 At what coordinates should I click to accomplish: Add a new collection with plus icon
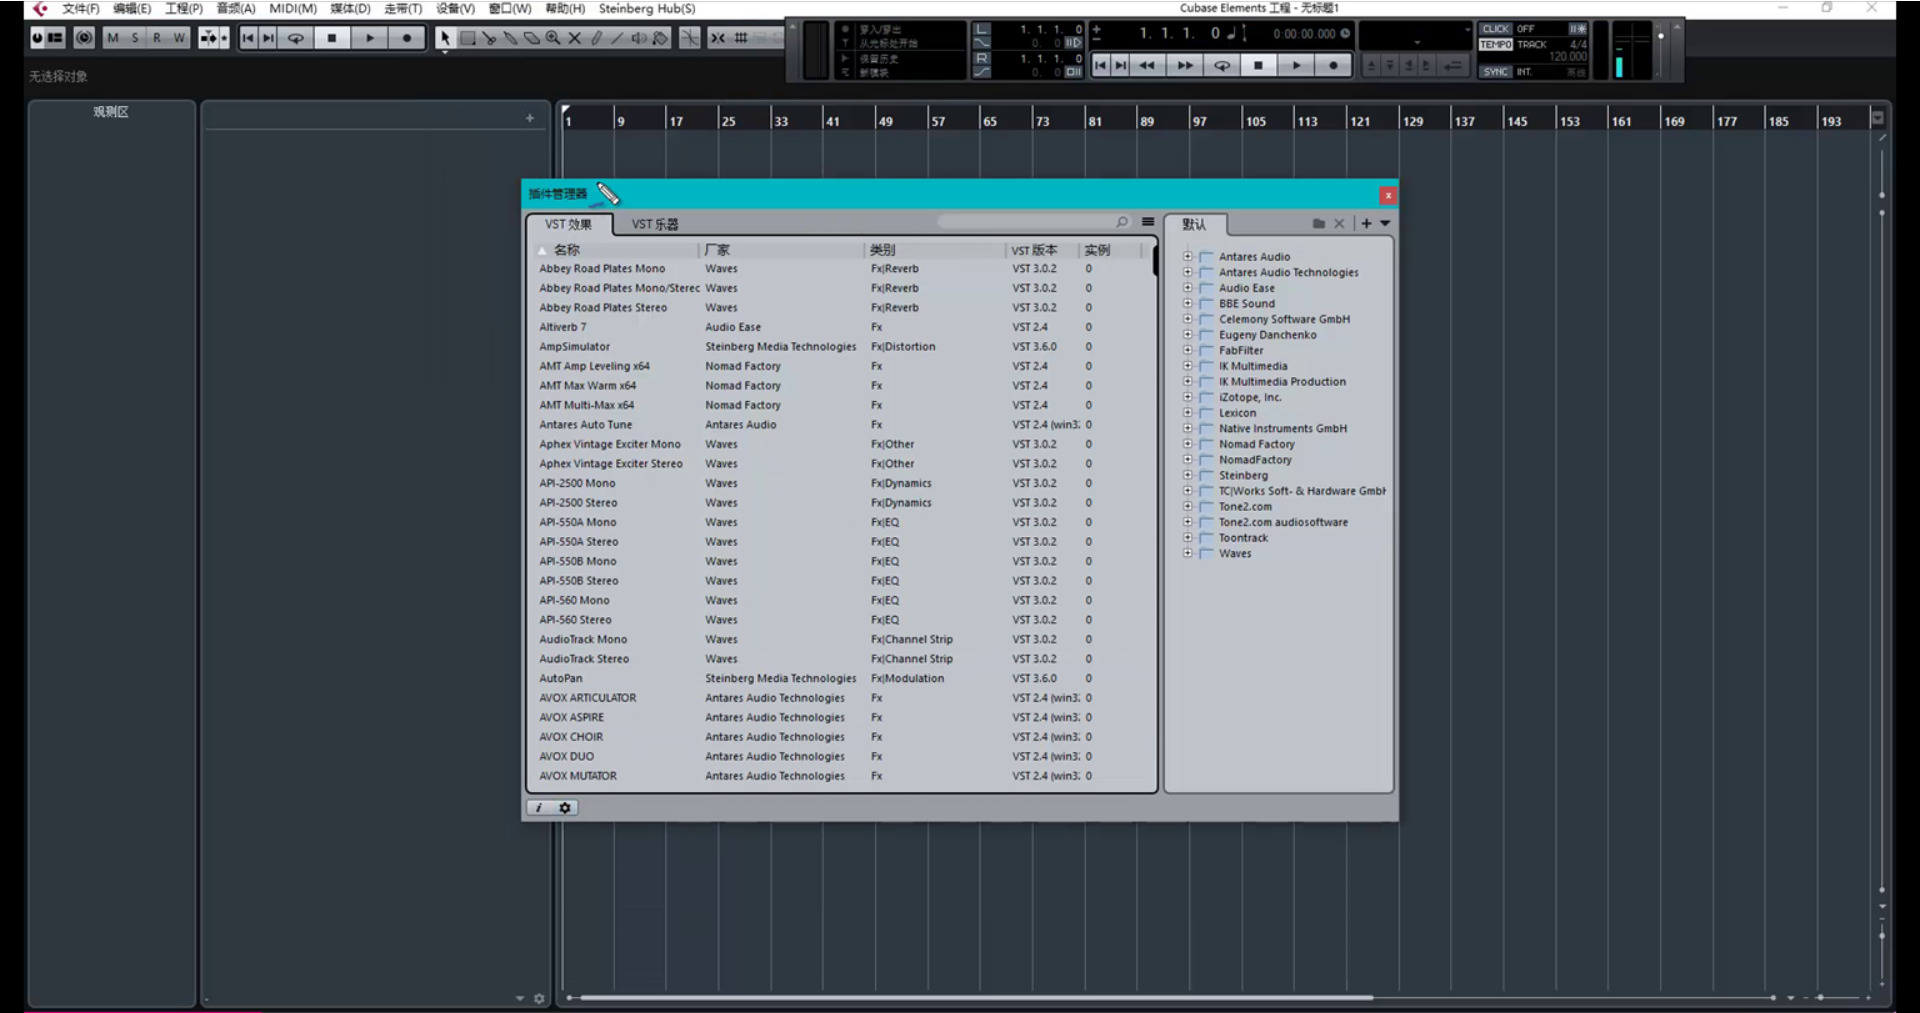point(1366,224)
